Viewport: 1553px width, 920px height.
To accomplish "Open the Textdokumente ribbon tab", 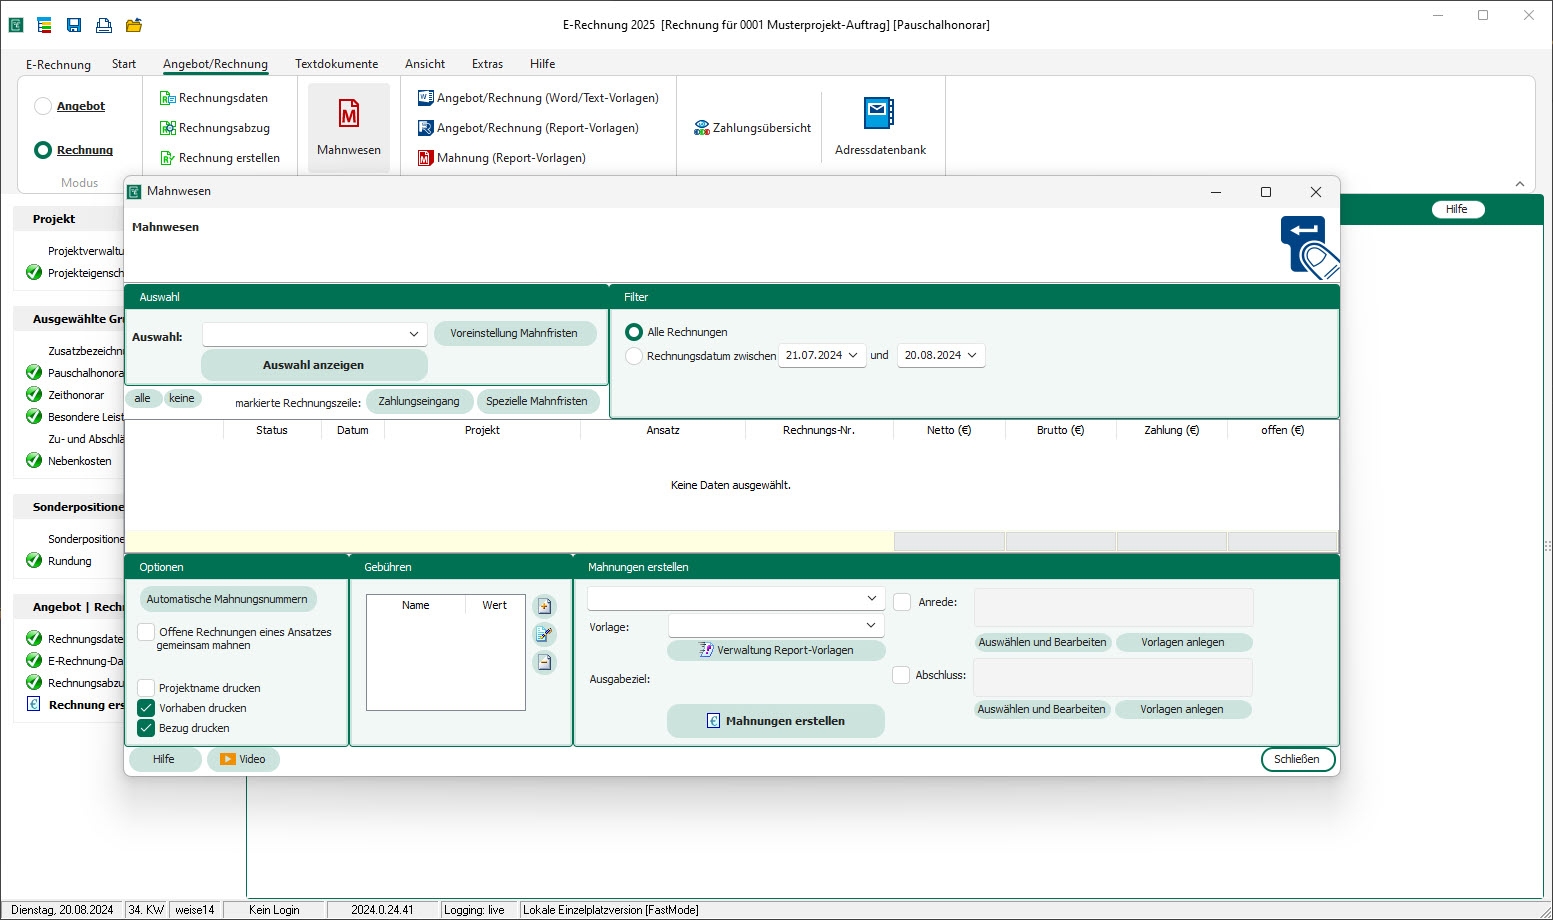I will point(336,64).
